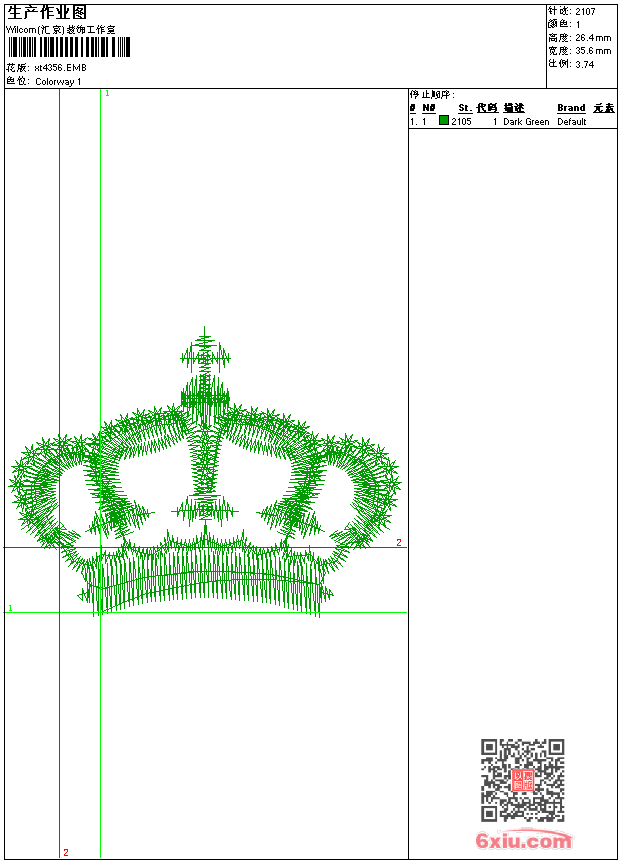The image size is (620, 860).
Task: Click the St. column header
Action: click(x=465, y=108)
